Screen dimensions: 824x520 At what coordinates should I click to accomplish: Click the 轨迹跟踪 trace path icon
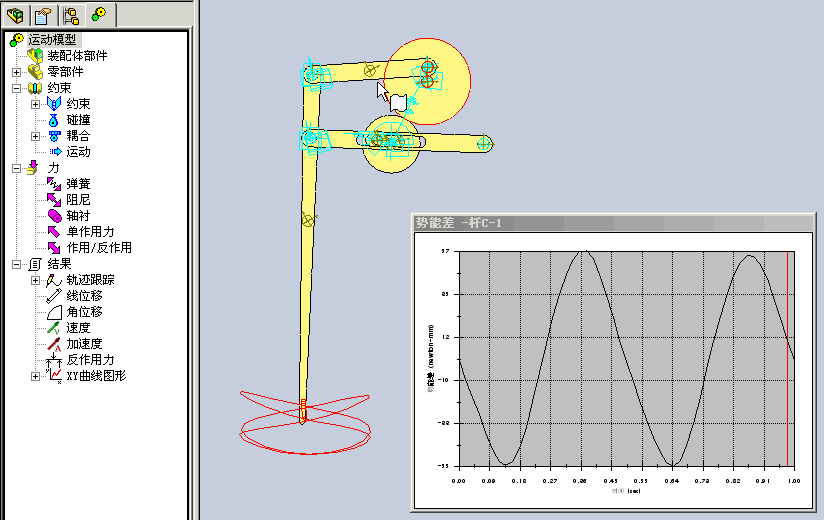coord(54,280)
